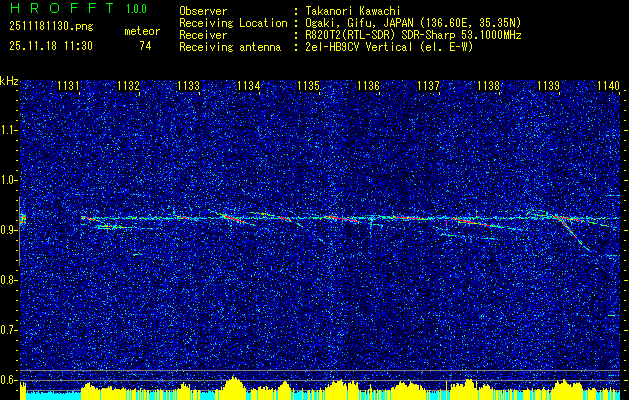
Task: Click the 1131 time marker
Action: pyautogui.click(x=69, y=87)
